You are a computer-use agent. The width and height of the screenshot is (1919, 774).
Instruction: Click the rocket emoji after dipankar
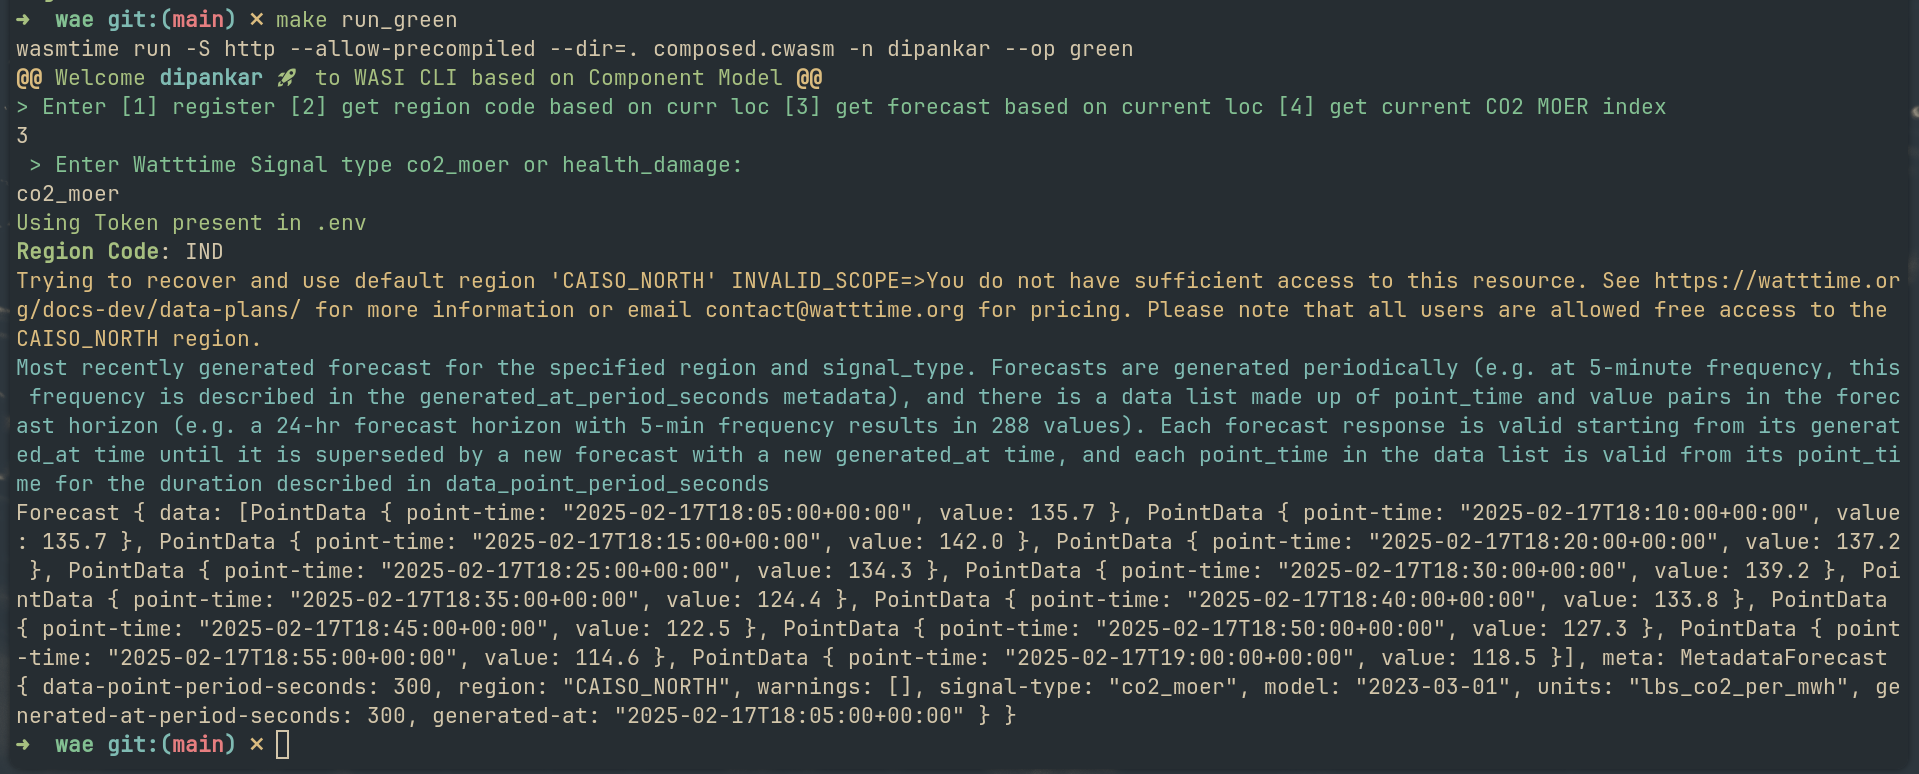tap(287, 78)
